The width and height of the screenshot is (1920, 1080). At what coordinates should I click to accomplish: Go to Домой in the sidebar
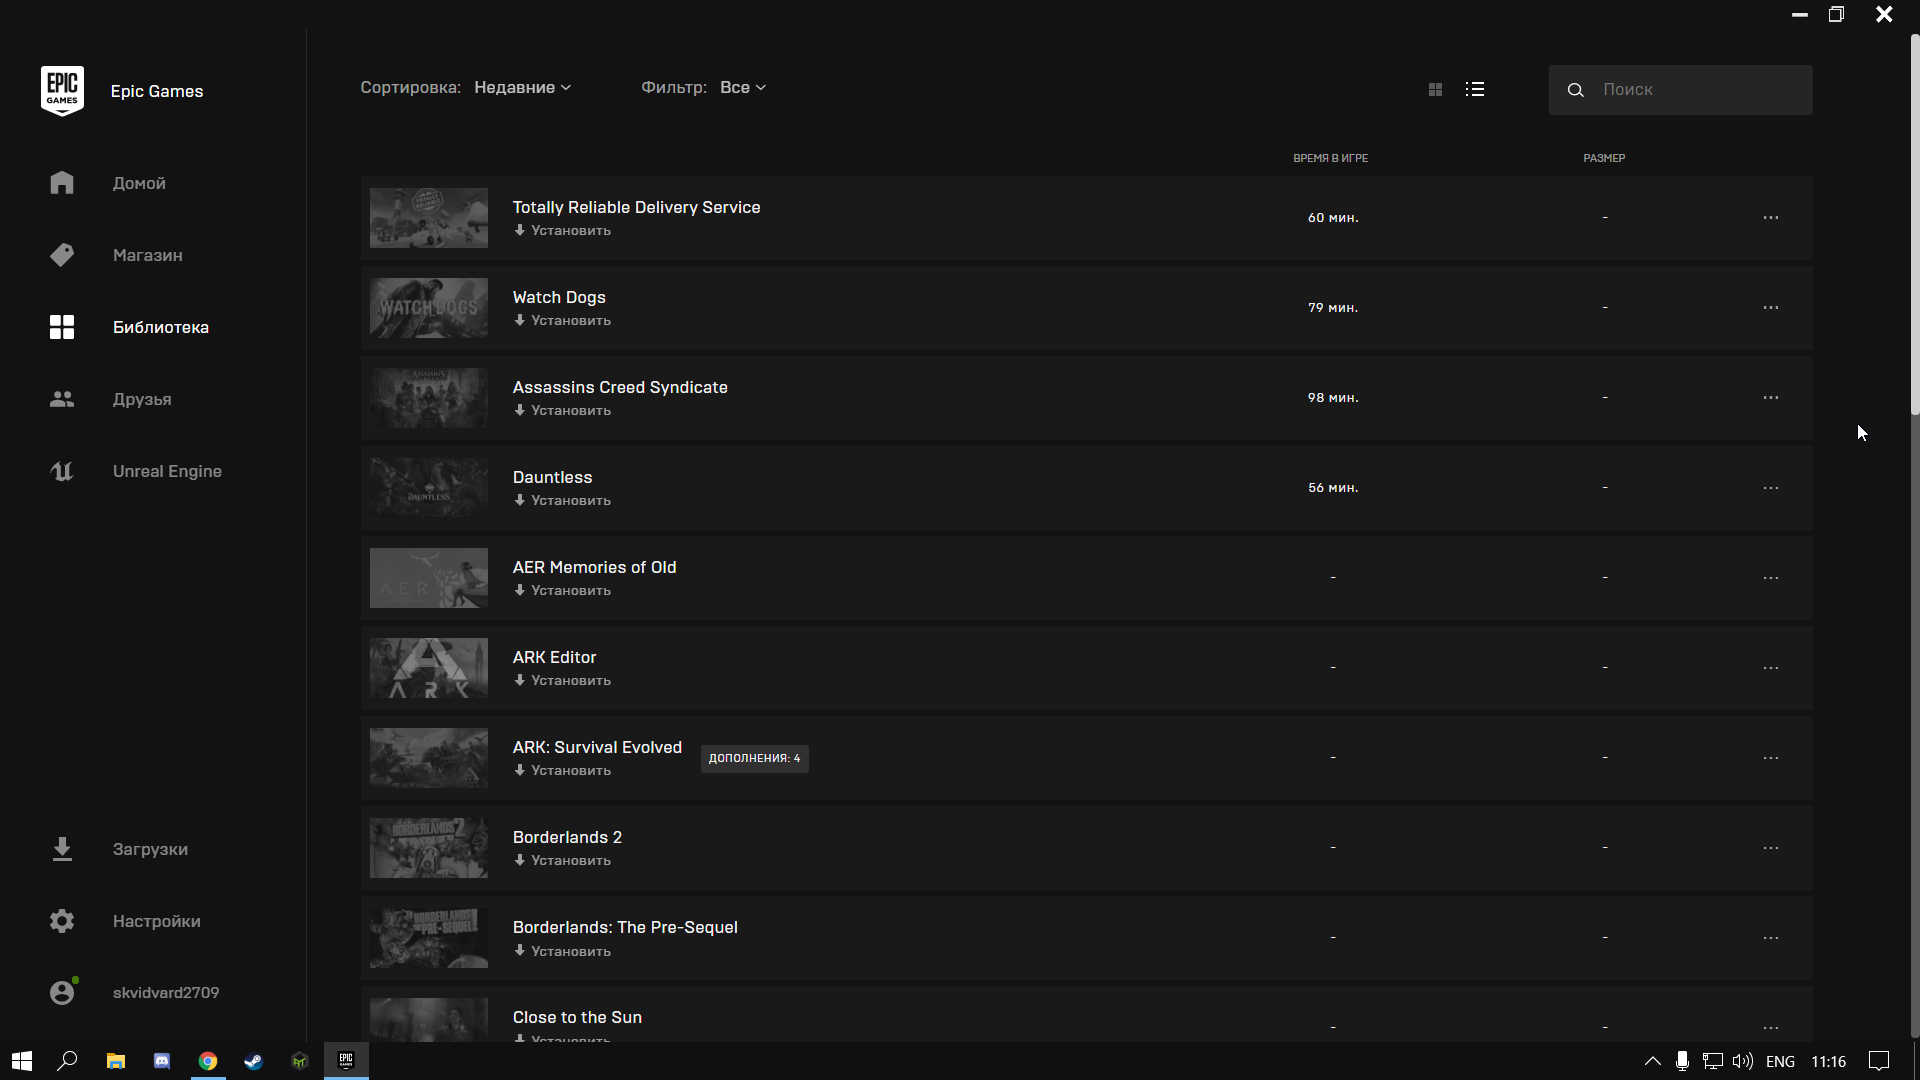tap(139, 184)
